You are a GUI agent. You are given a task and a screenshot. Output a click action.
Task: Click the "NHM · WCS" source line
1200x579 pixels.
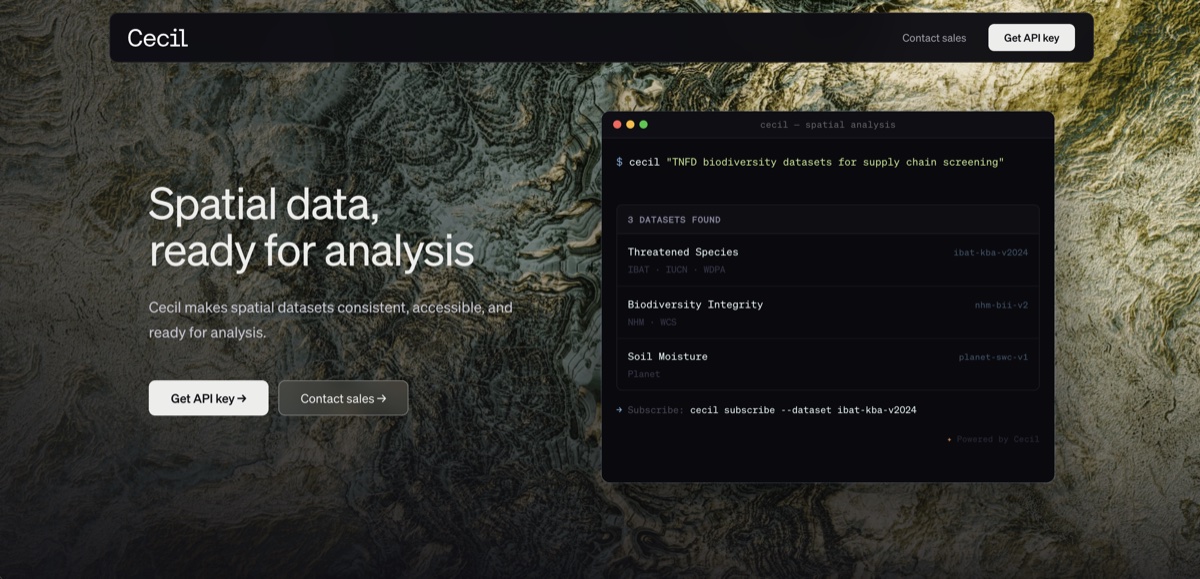click(652, 322)
